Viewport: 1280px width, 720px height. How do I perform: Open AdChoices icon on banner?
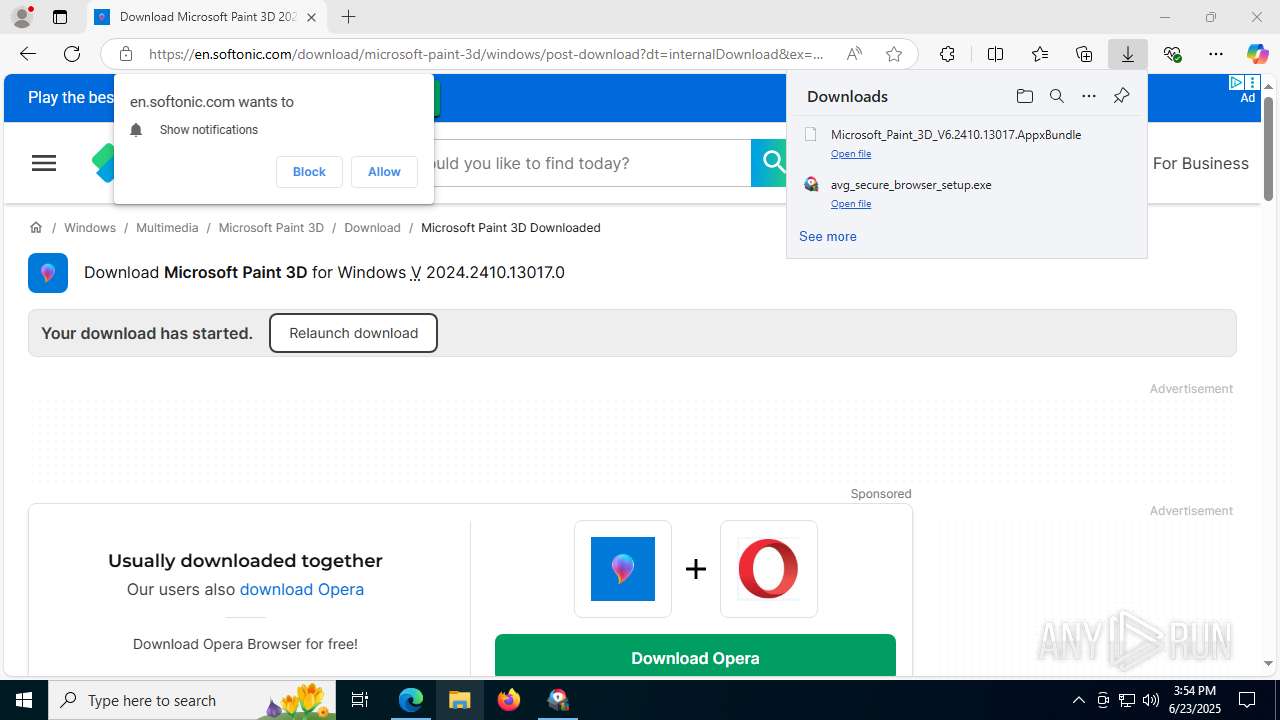[1237, 82]
